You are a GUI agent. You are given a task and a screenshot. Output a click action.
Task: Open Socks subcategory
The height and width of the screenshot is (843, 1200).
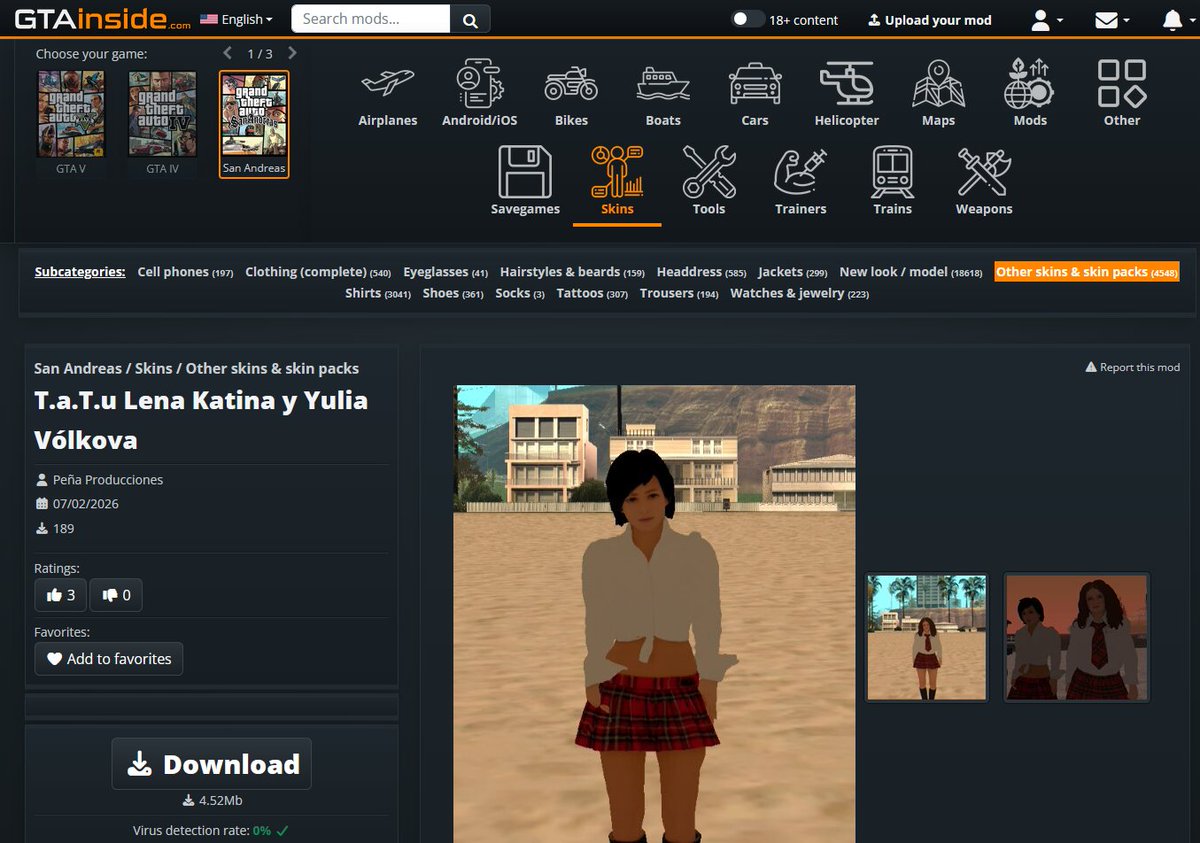click(520, 293)
